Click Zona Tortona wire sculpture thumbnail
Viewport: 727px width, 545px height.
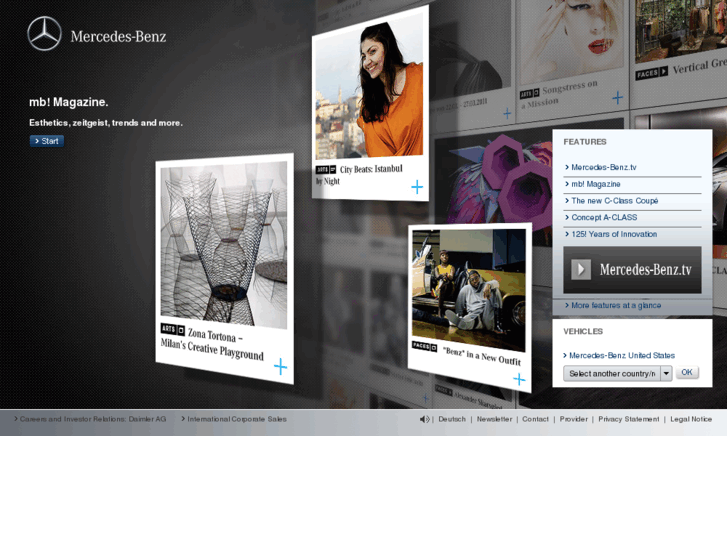click(x=224, y=245)
